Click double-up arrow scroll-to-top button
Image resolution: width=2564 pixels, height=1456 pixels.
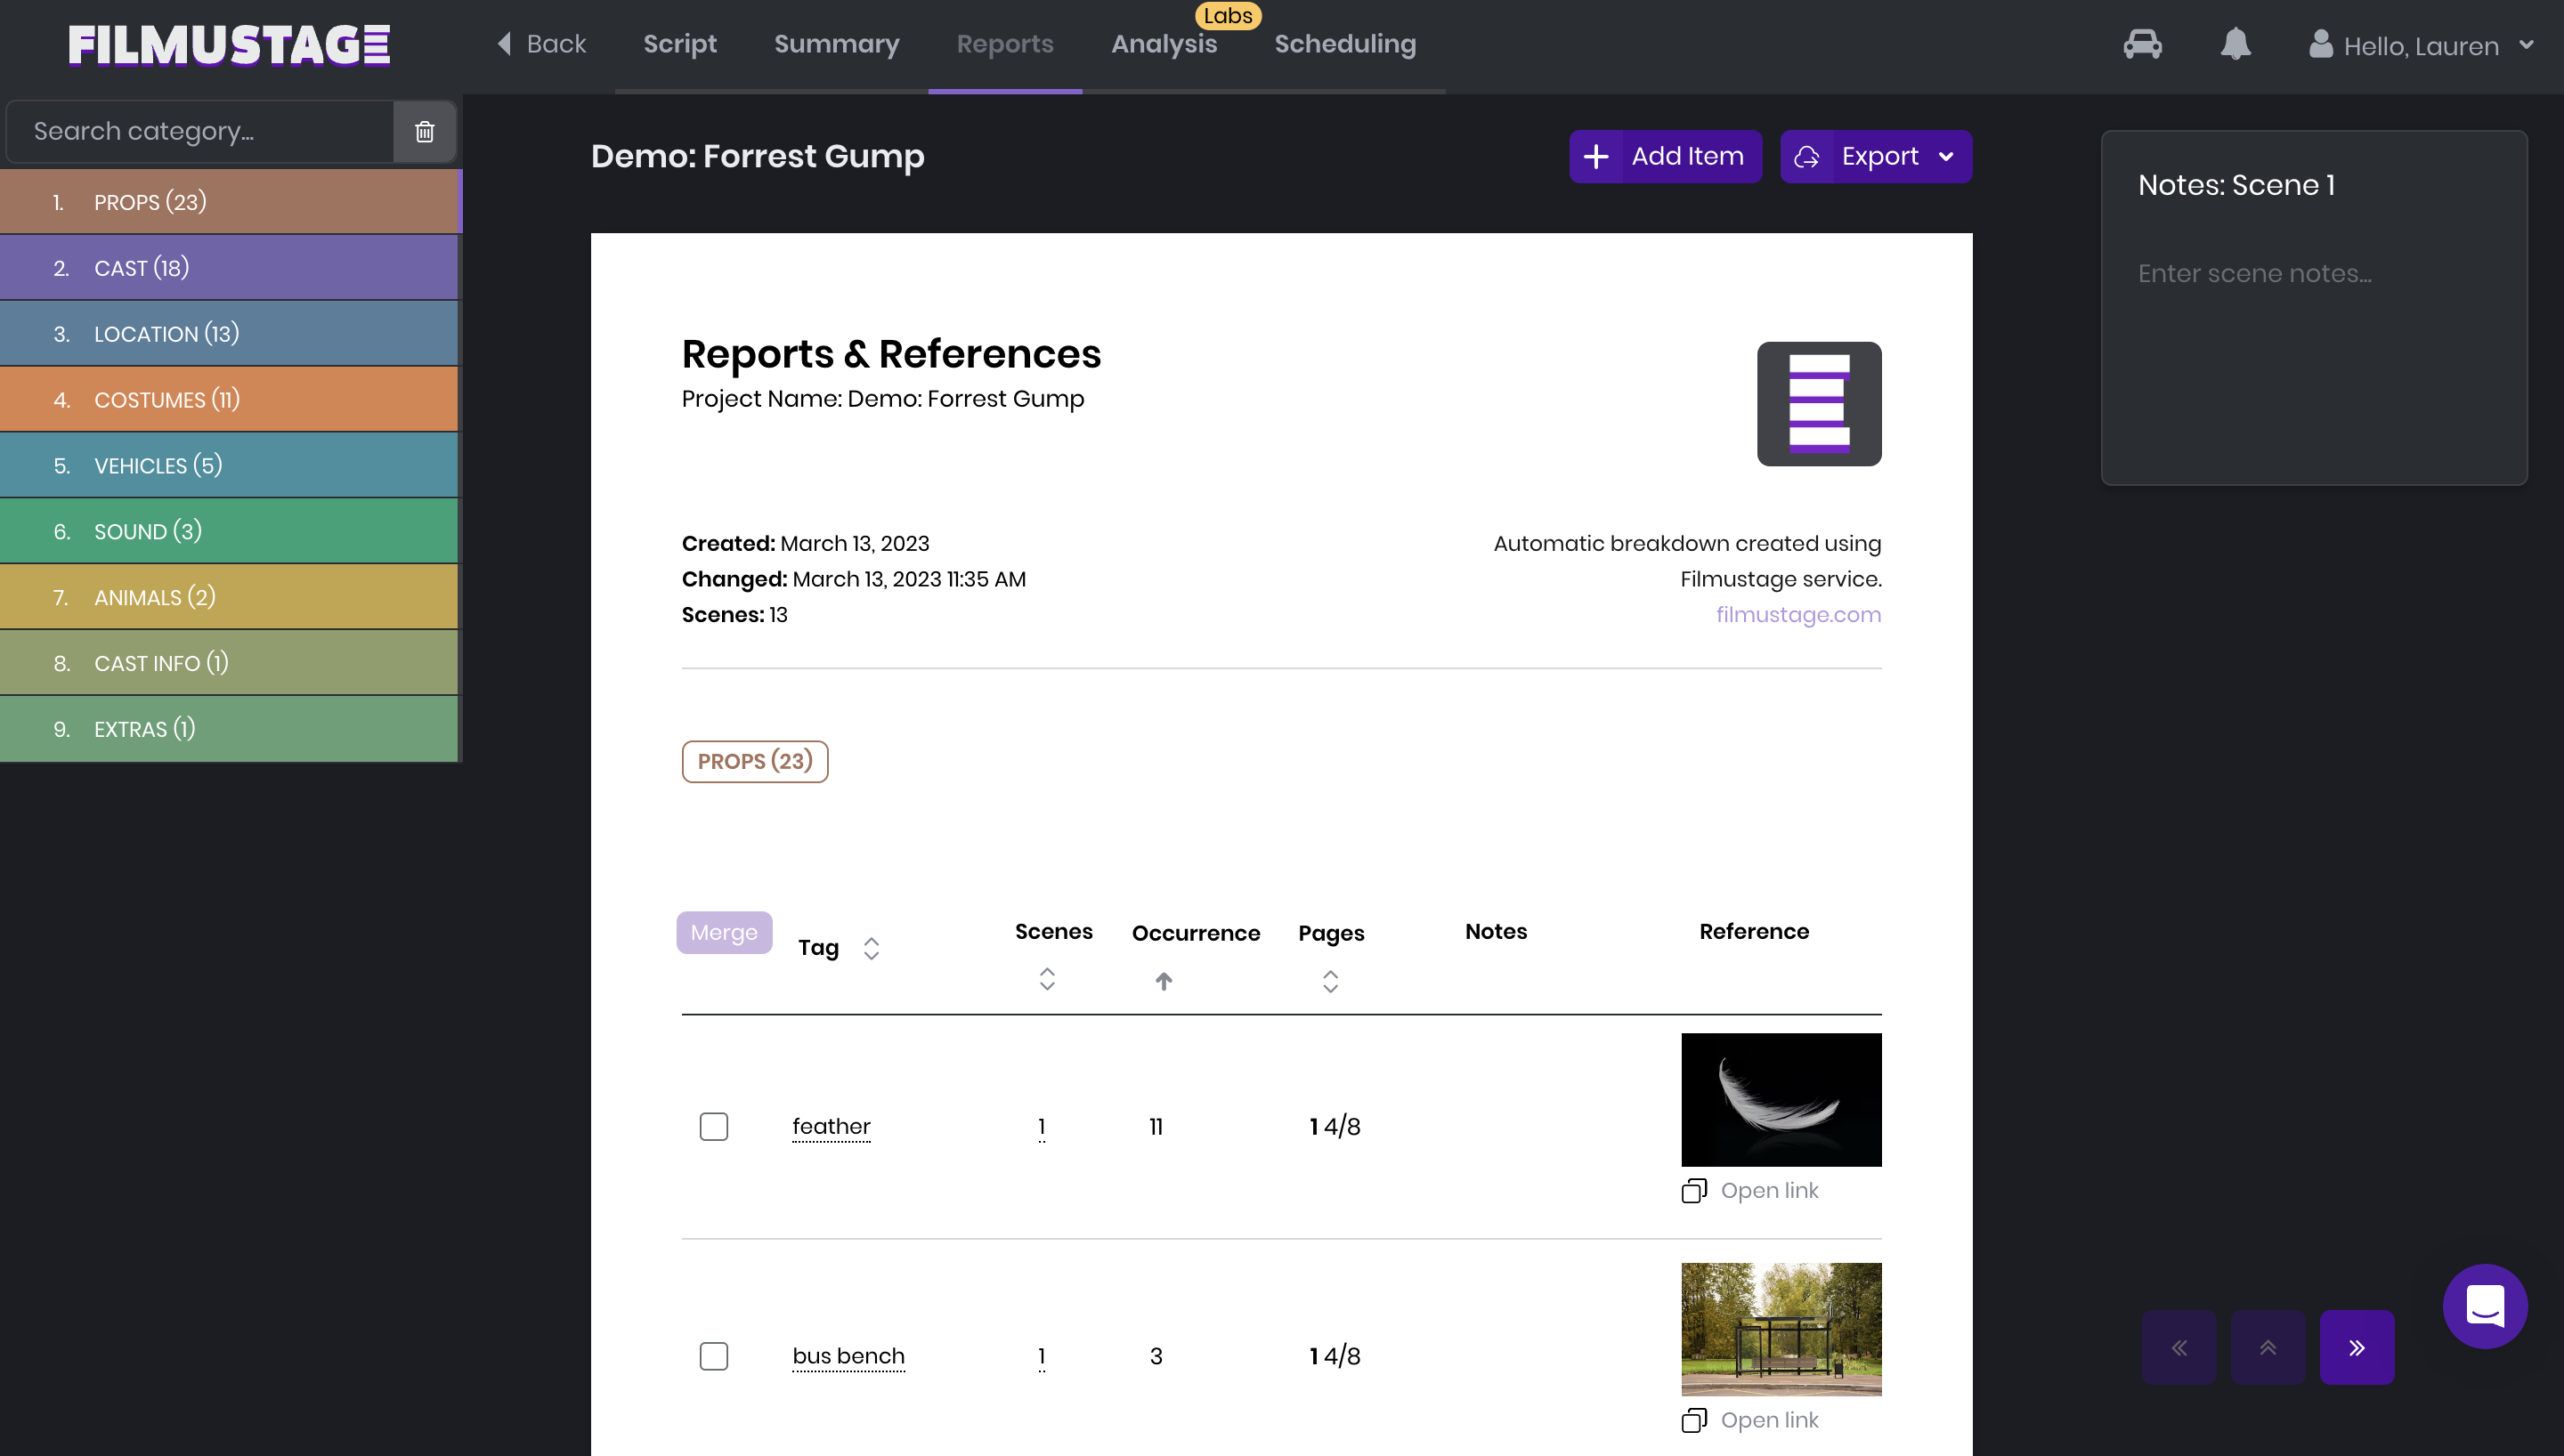(x=2267, y=1347)
